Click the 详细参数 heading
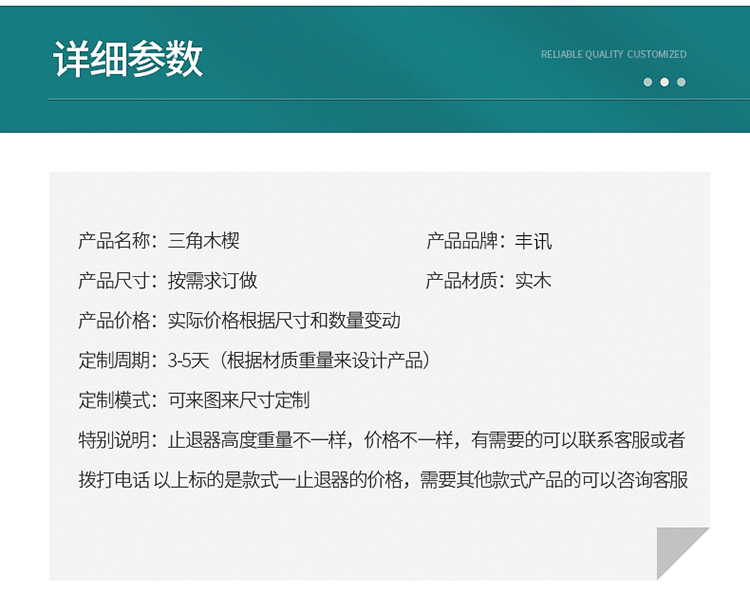The height and width of the screenshot is (610, 750). click(128, 60)
